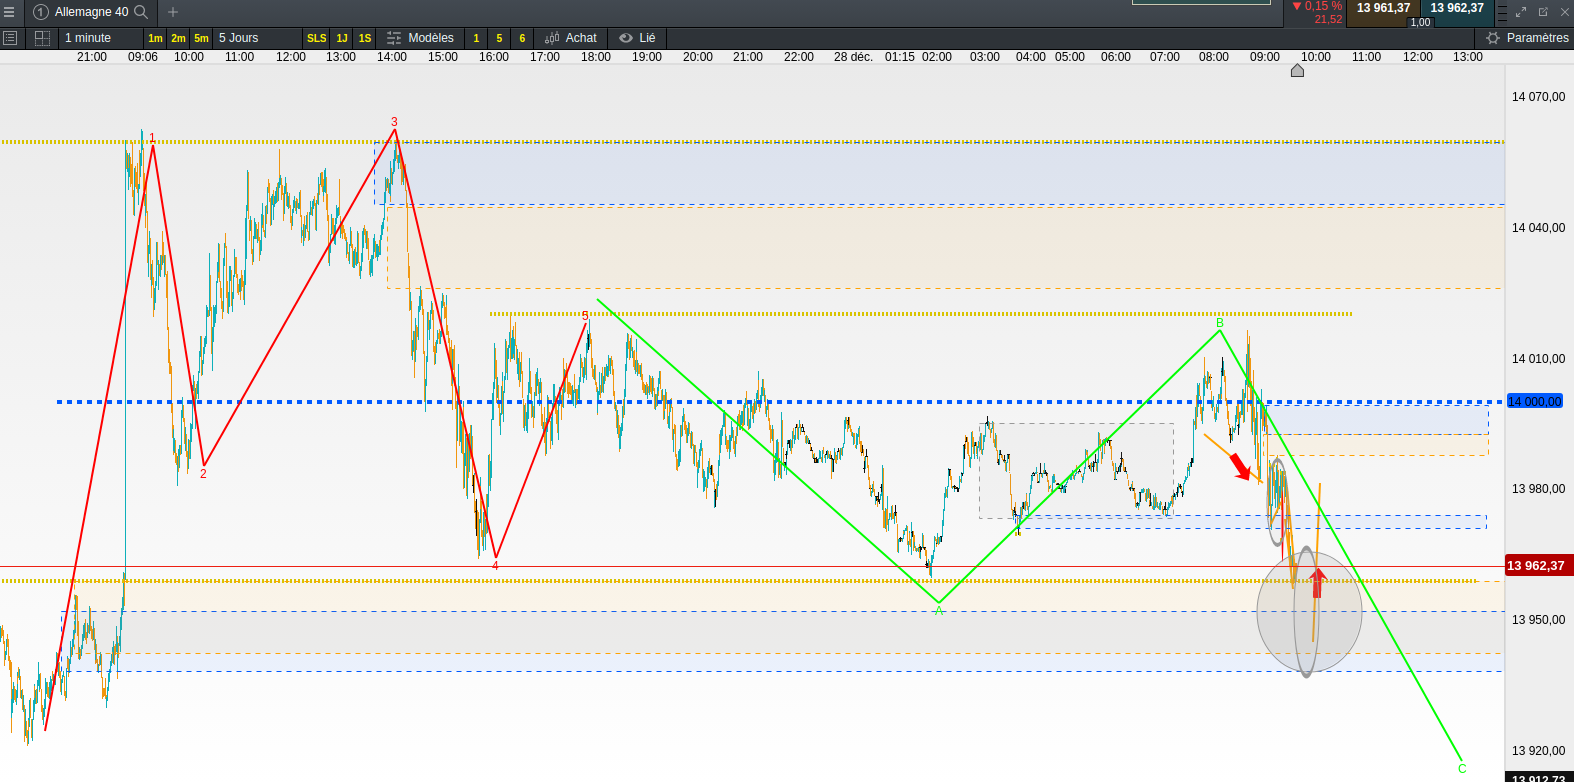1574x782 pixels.
Task: Click the green wave label C
Action: pyautogui.click(x=1462, y=769)
